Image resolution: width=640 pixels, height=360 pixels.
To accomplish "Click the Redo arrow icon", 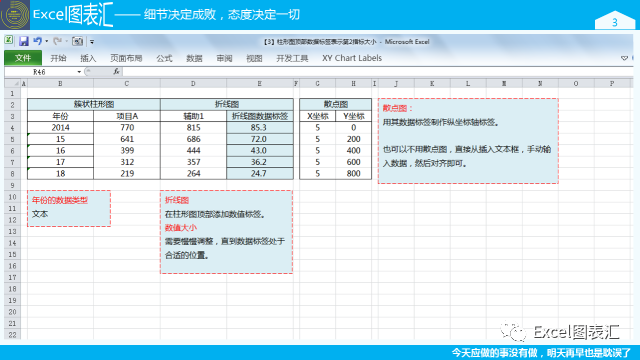I will coord(58,41).
